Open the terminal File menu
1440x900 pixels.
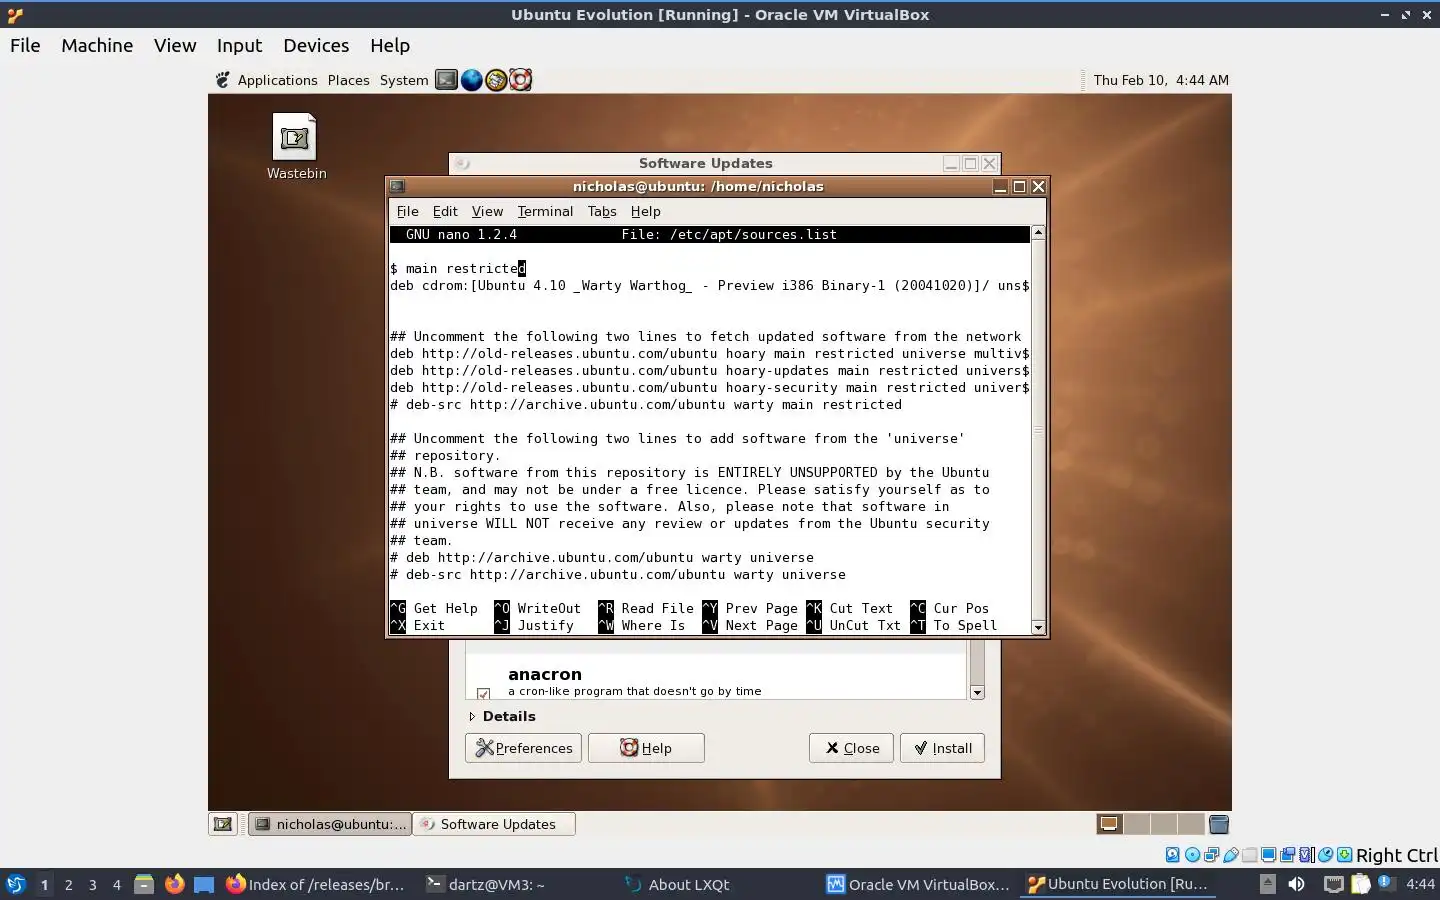pyautogui.click(x=407, y=211)
